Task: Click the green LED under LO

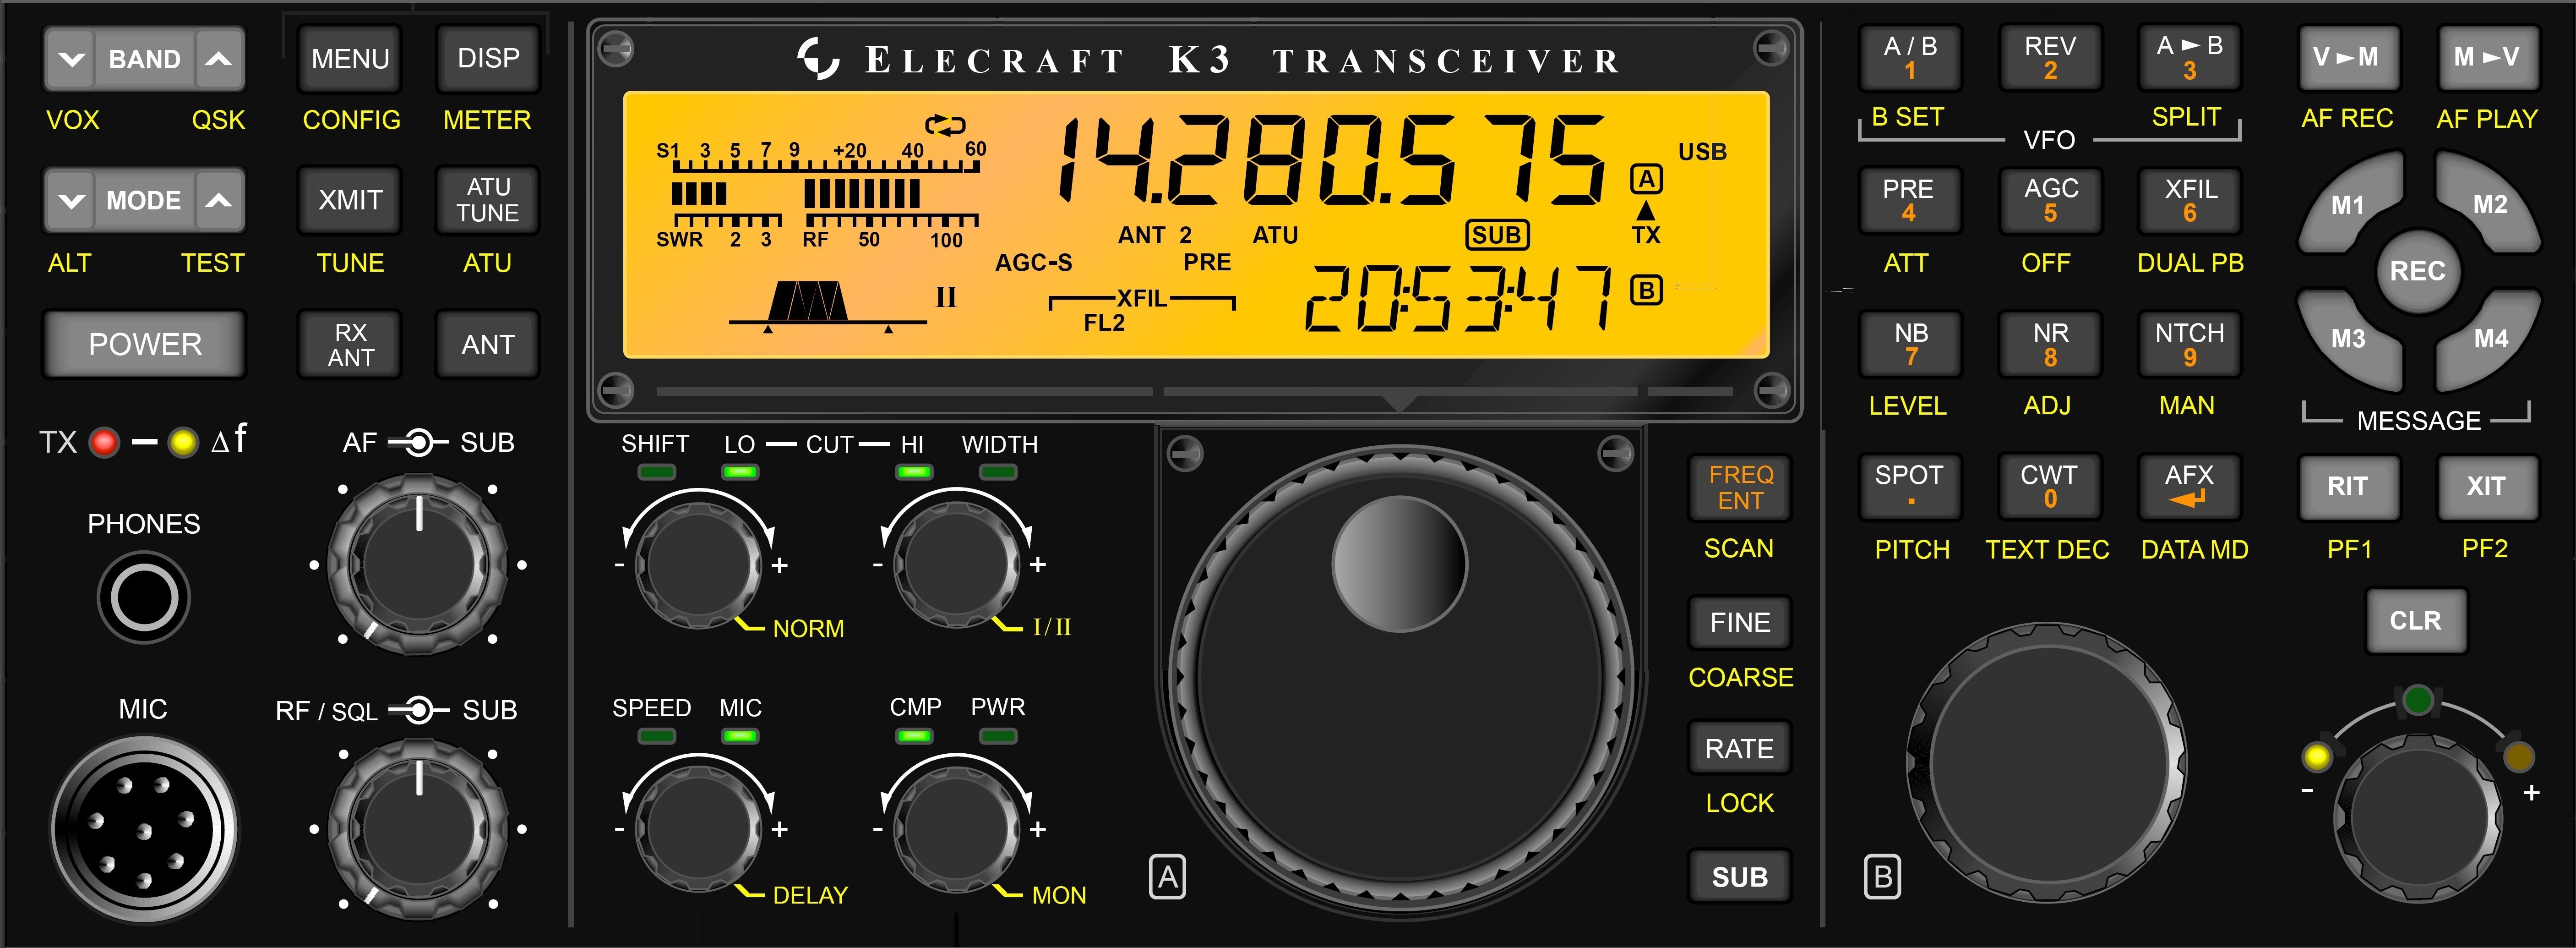Action: click(740, 472)
